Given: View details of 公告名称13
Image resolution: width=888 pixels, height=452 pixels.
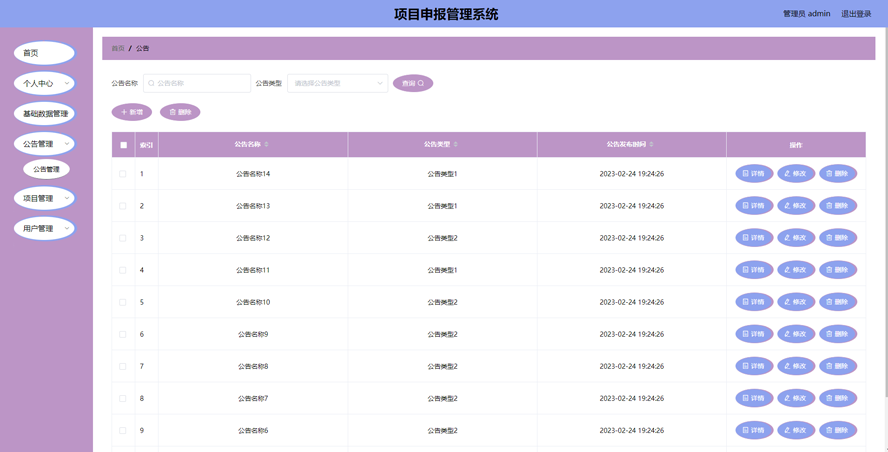Looking at the screenshot, I should tap(754, 206).
